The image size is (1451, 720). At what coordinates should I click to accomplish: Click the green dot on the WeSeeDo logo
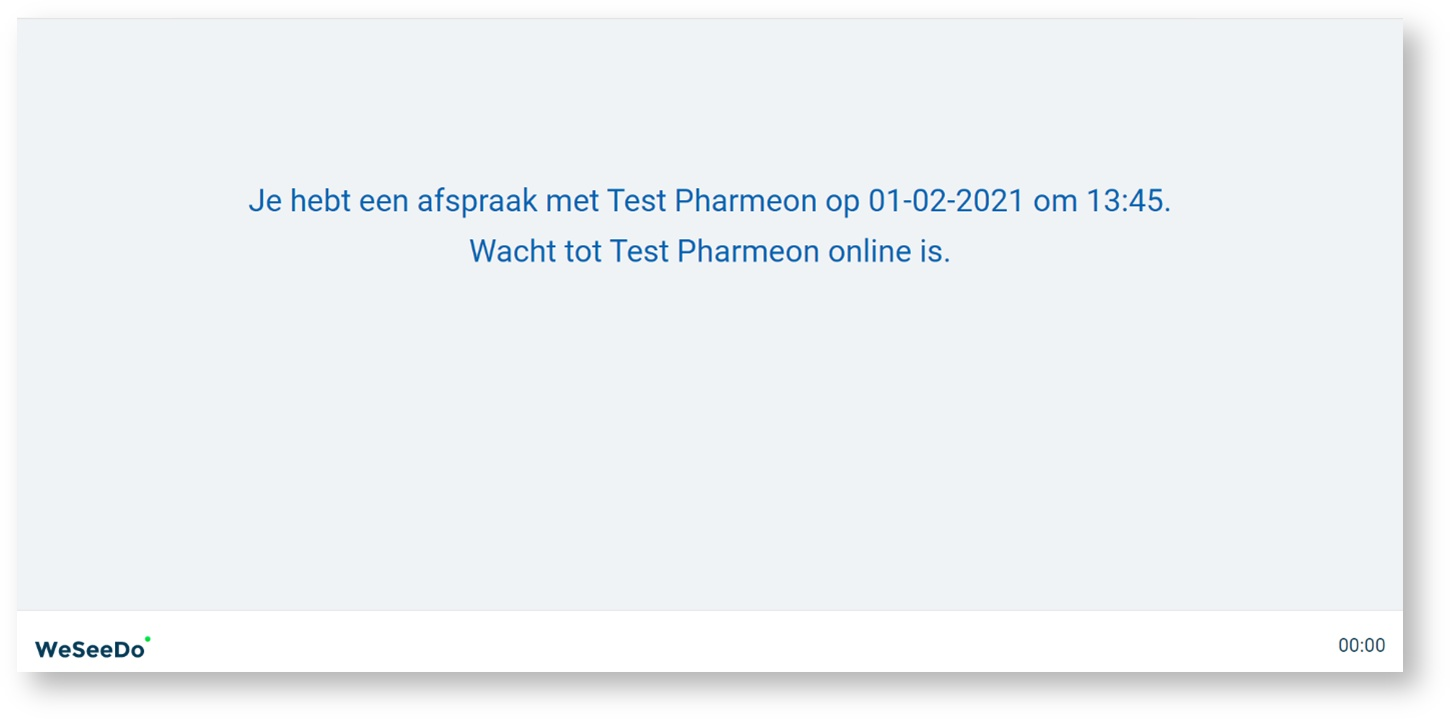click(x=148, y=638)
